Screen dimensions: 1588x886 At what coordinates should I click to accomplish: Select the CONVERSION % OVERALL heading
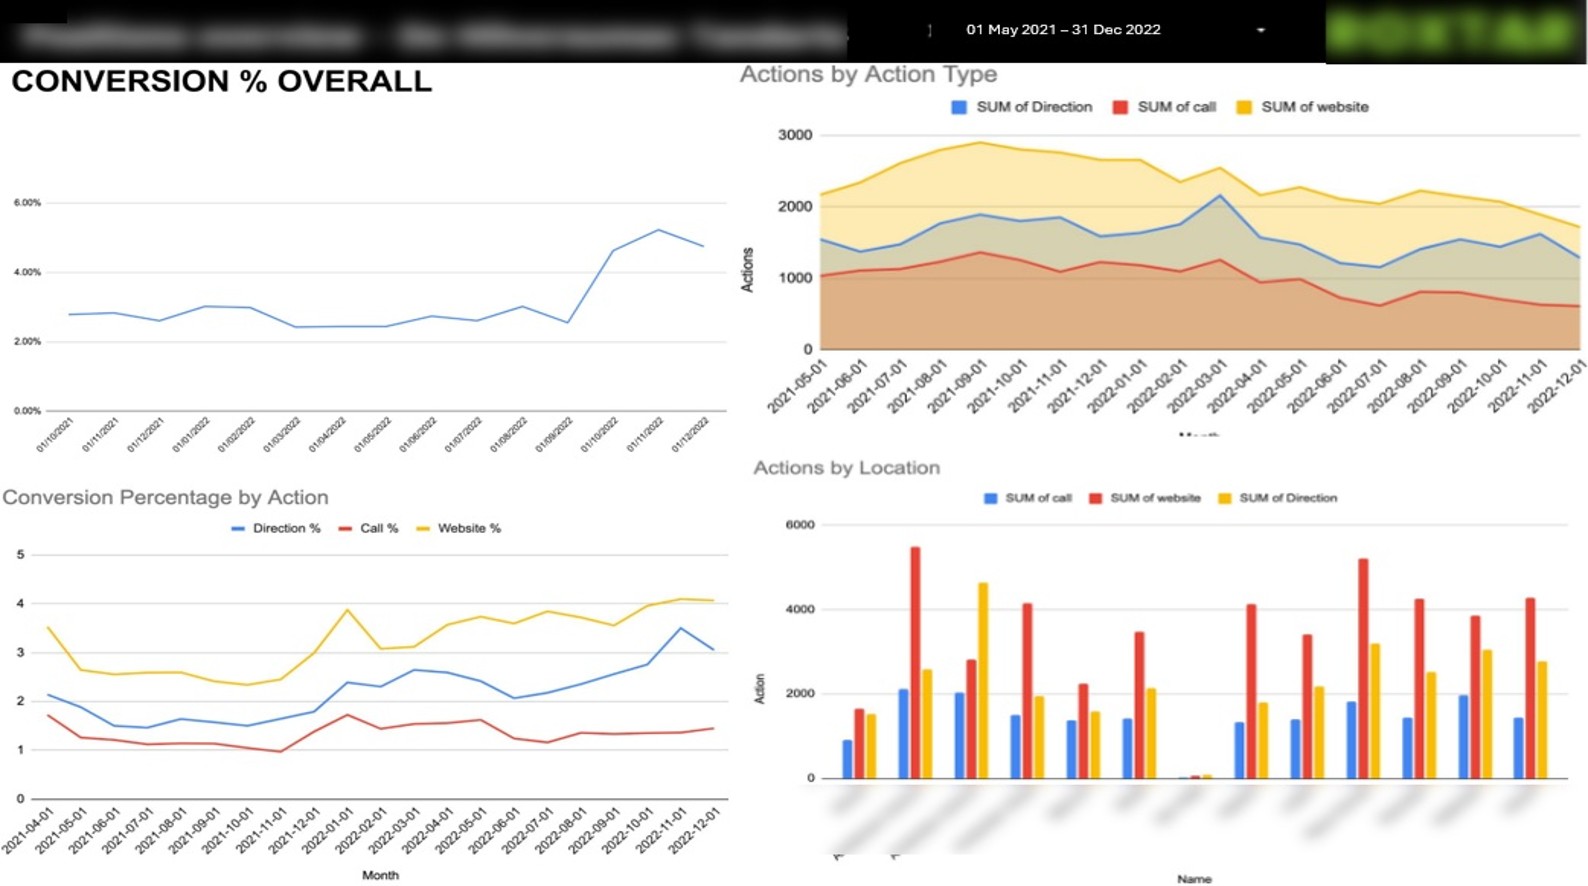click(x=221, y=81)
